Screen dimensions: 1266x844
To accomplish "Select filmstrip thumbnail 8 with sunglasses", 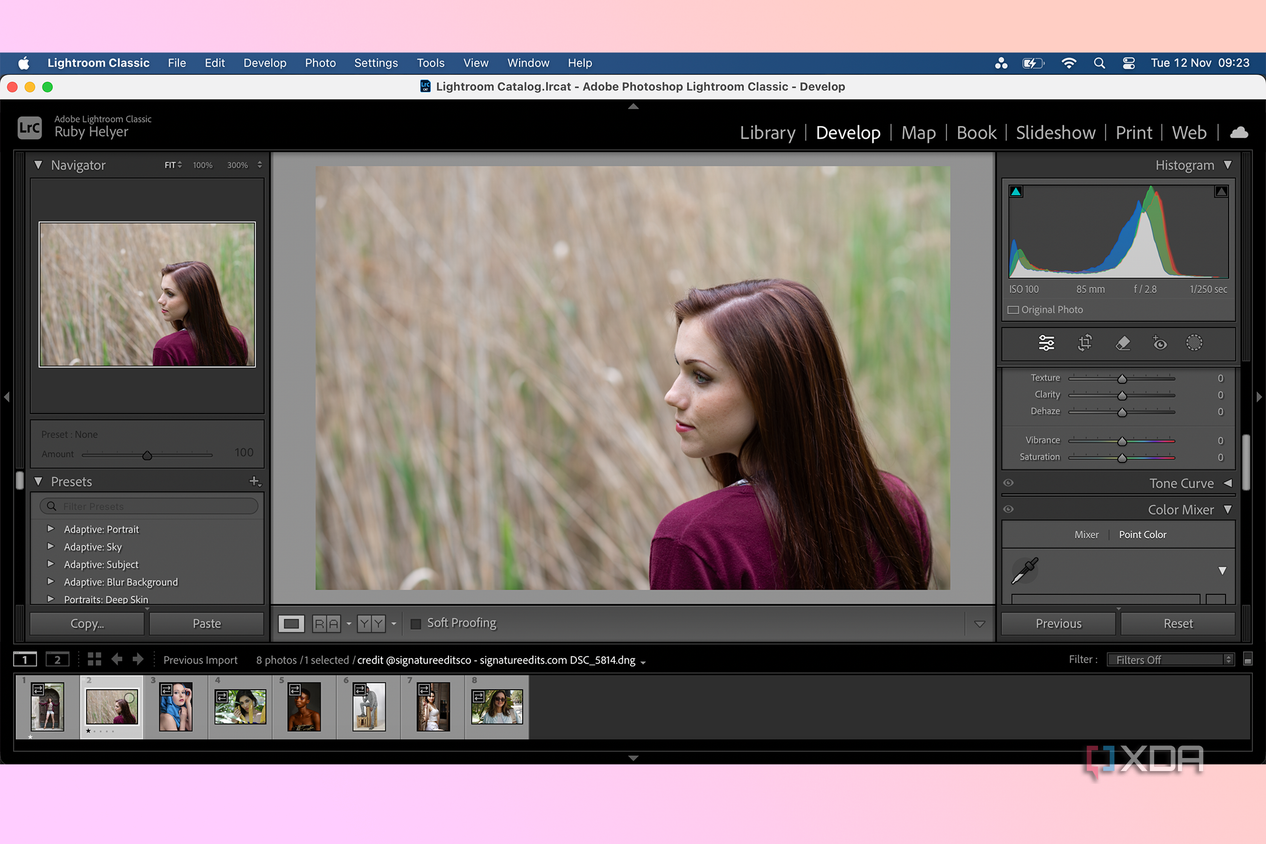I will 496,707.
